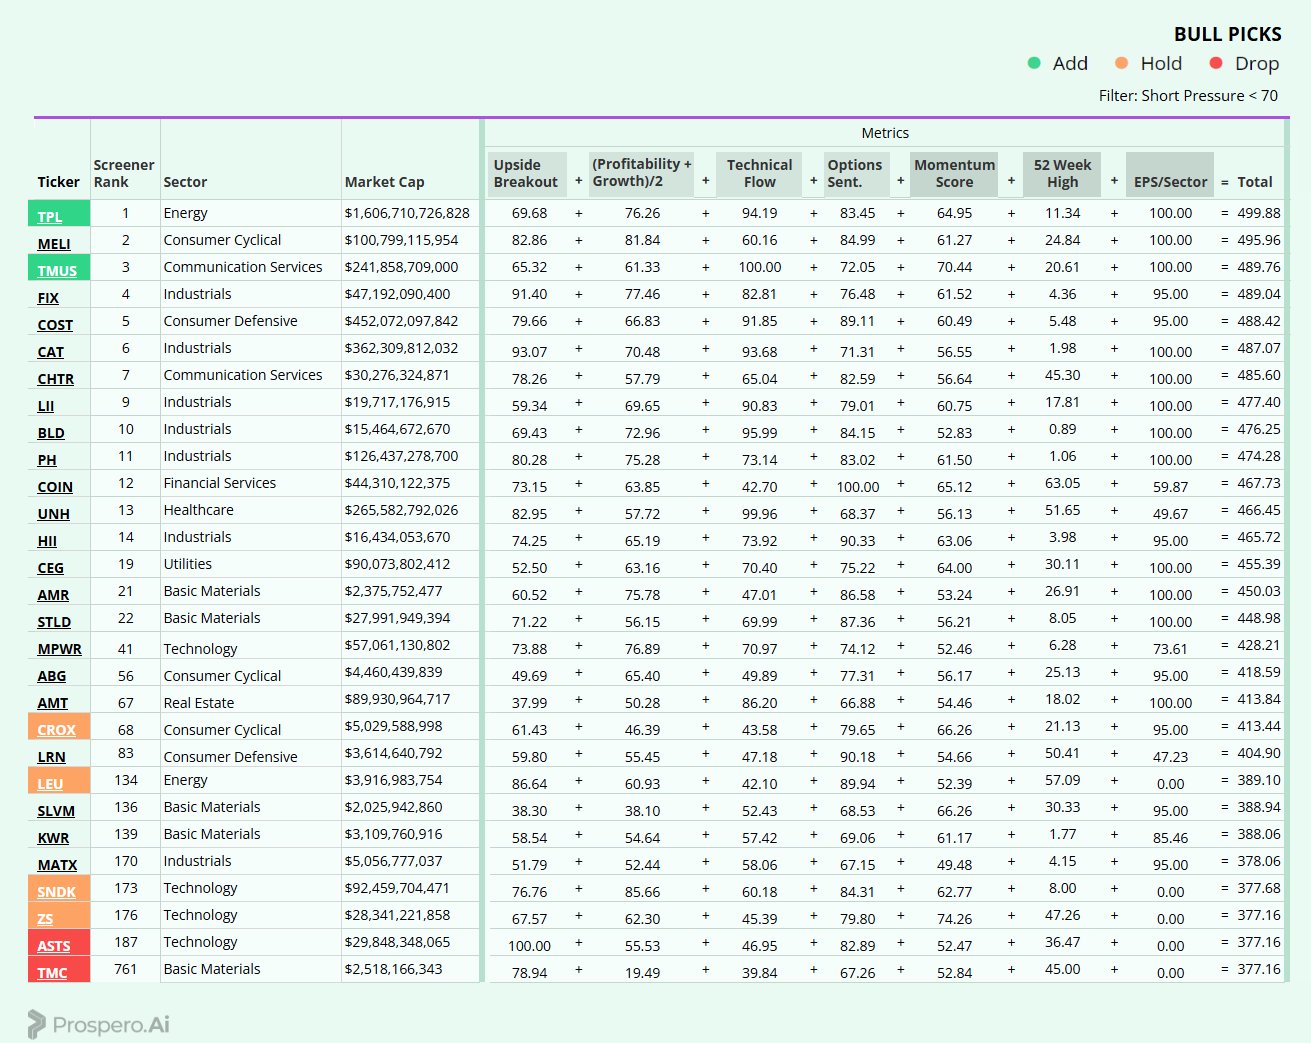Open the TPL ticker link
The image size is (1311, 1043).
[x=50, y=217]
